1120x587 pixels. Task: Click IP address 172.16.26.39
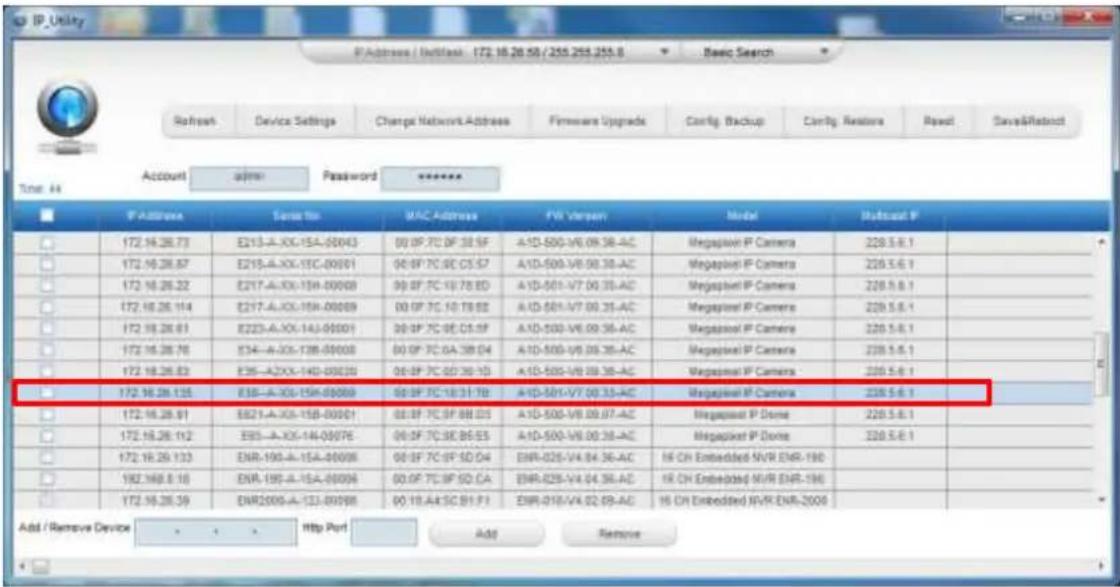point(155,501)
